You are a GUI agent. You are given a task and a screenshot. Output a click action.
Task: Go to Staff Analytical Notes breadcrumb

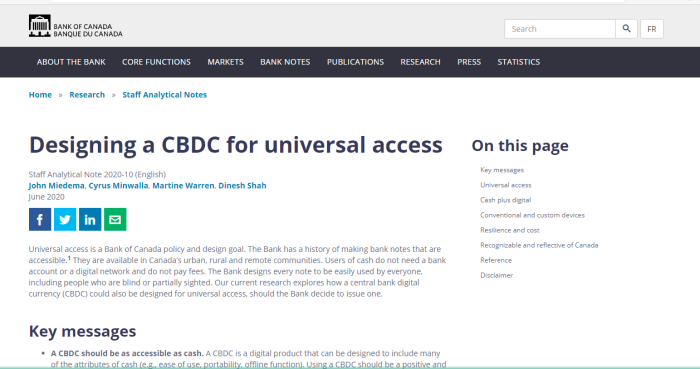tap(165, 95)
